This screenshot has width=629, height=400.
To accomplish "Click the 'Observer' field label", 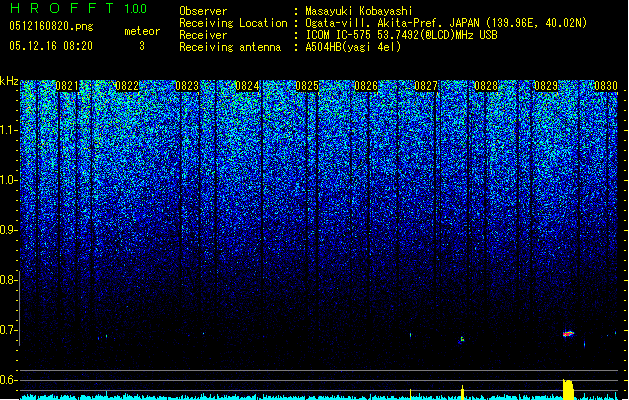I will pyautogui.click(x=203, y=11).
